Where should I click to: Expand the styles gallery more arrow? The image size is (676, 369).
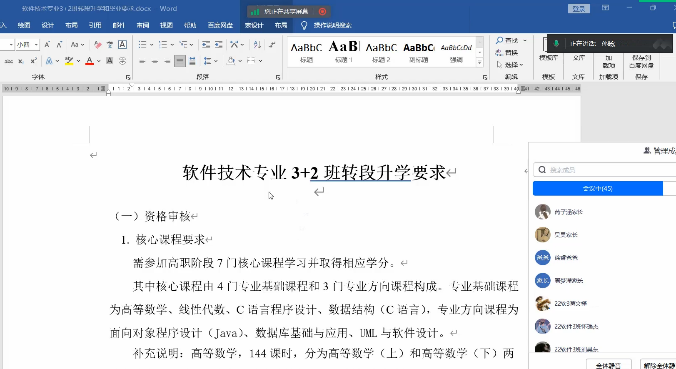click(x=479, y=63)
